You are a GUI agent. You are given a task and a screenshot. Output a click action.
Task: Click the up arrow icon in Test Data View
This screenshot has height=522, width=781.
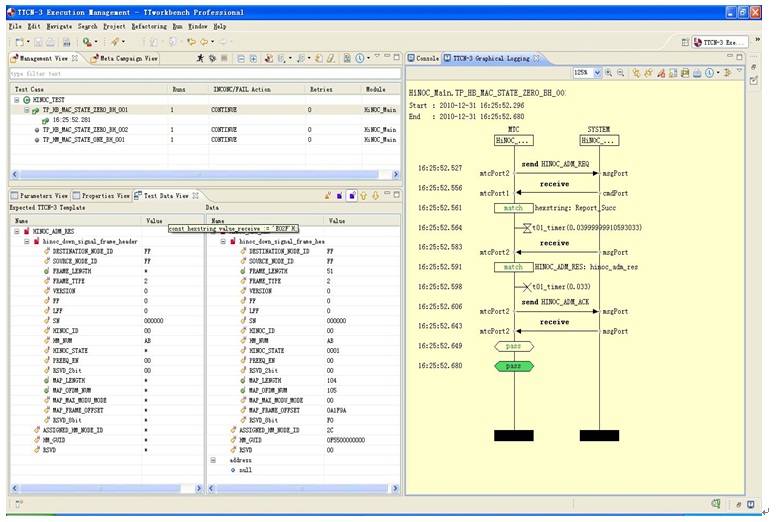click(x=364, y=196)
